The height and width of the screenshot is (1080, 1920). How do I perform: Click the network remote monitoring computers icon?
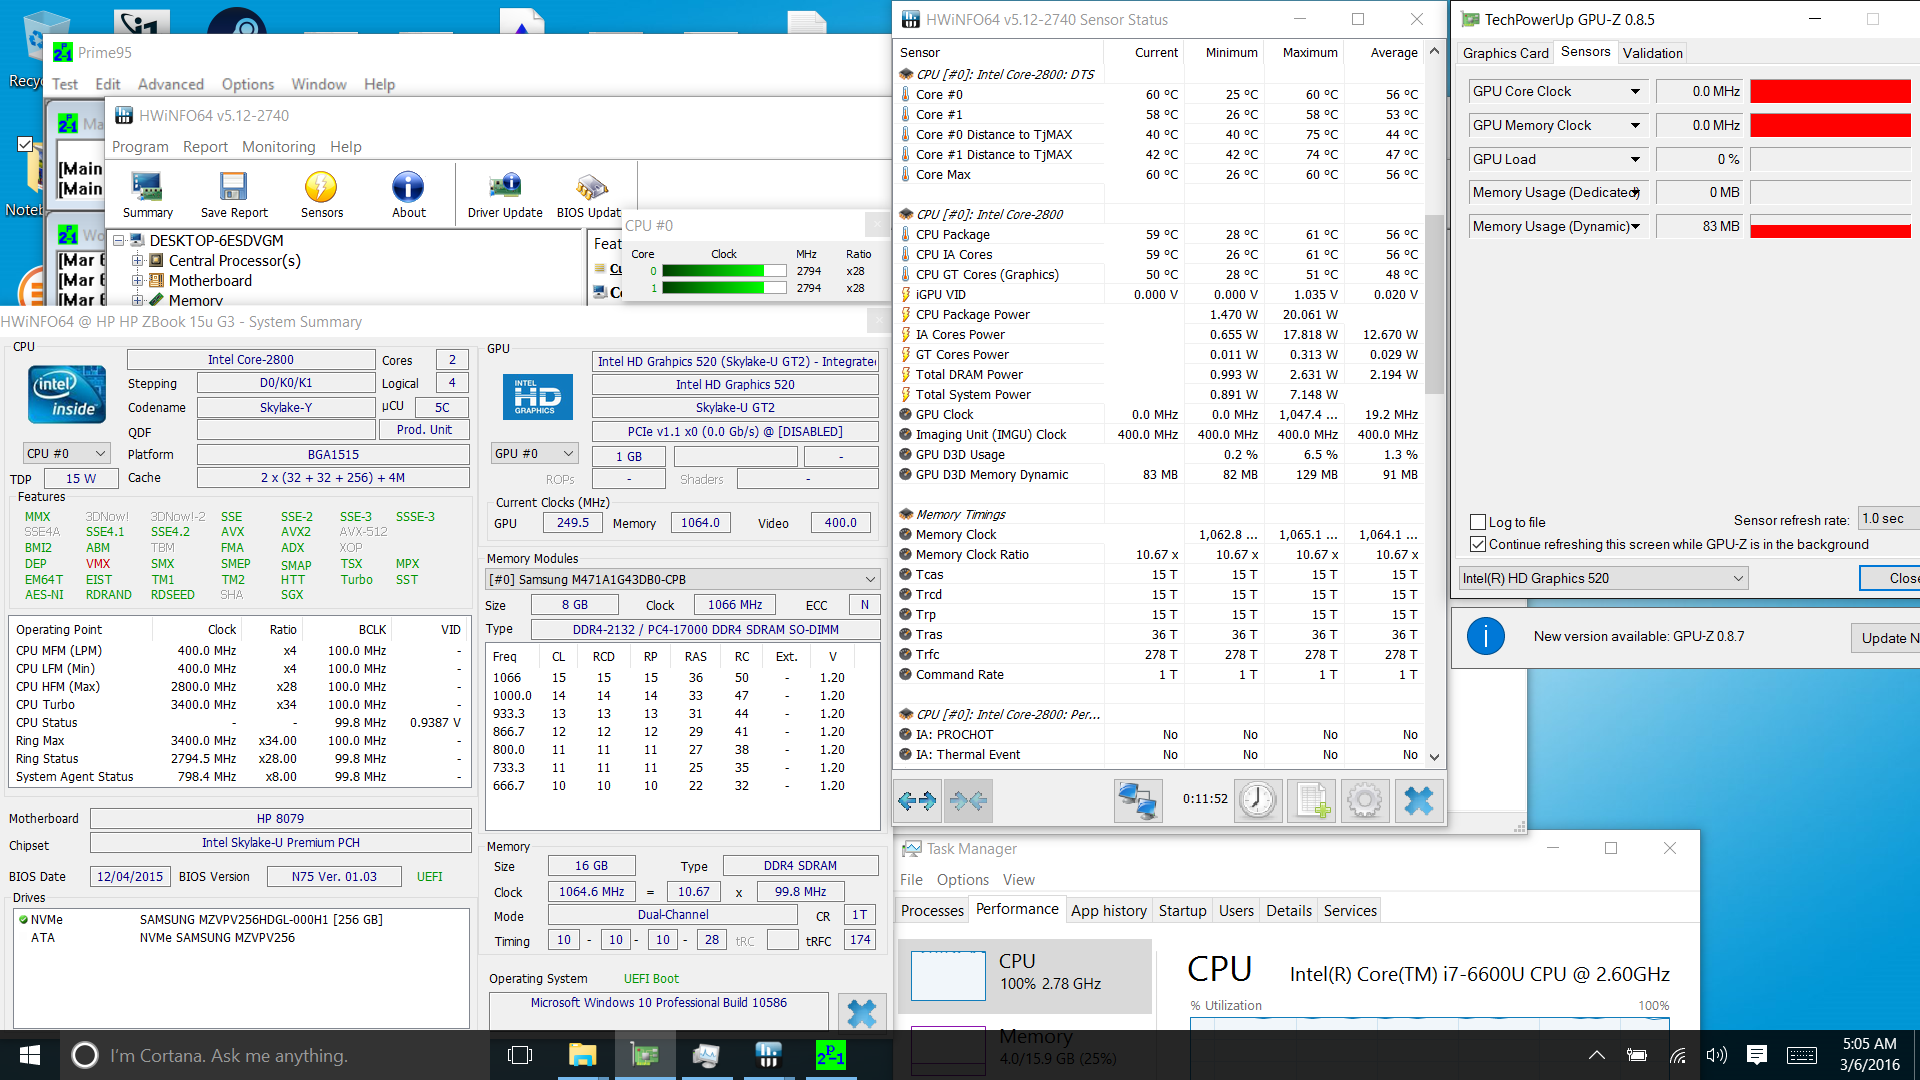[1138, 800]
